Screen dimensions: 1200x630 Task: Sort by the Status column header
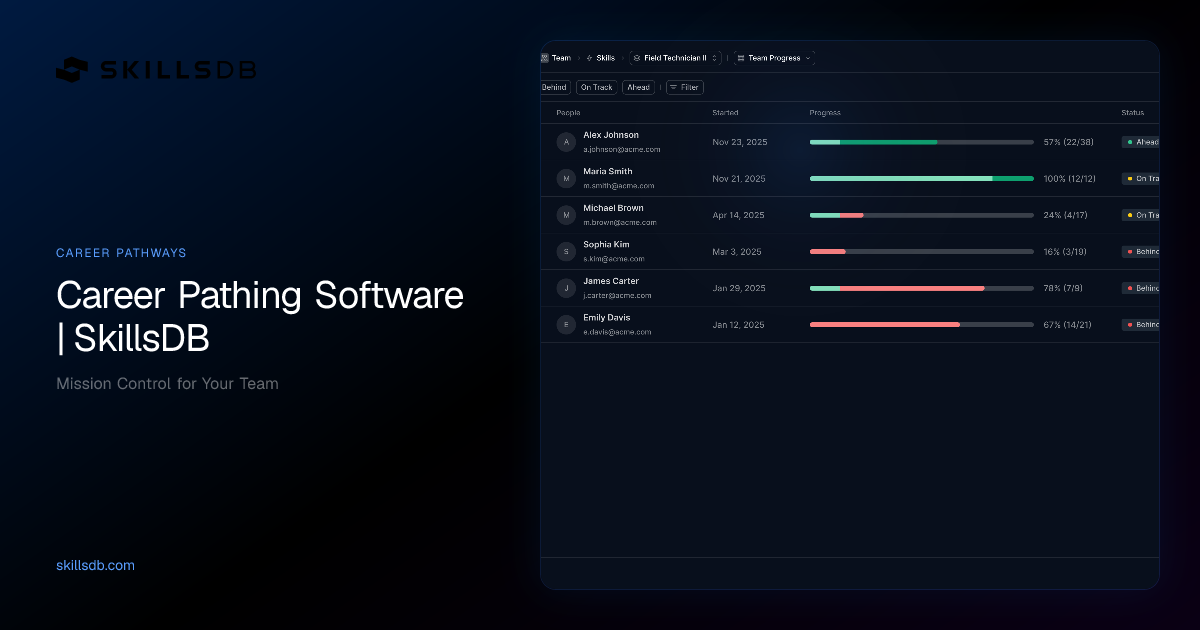(x=1132, y=112)
